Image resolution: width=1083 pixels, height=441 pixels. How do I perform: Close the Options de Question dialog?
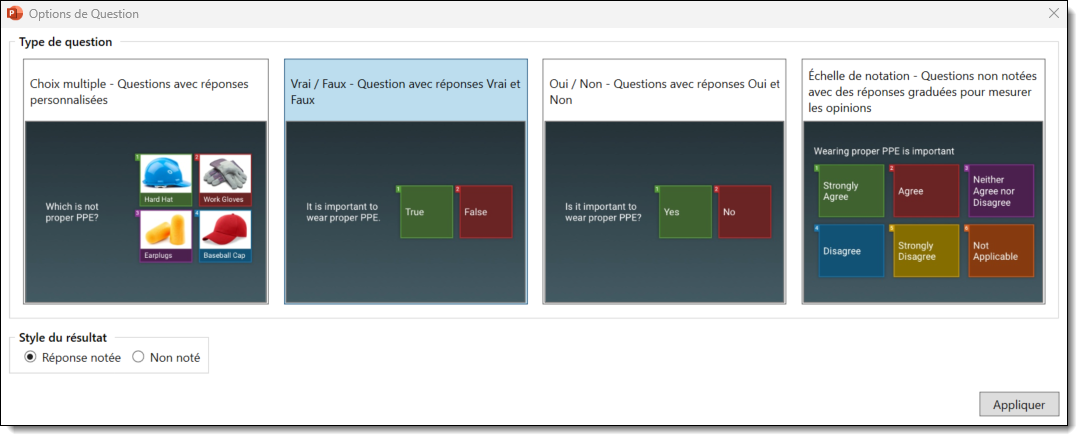[1053, 14]
